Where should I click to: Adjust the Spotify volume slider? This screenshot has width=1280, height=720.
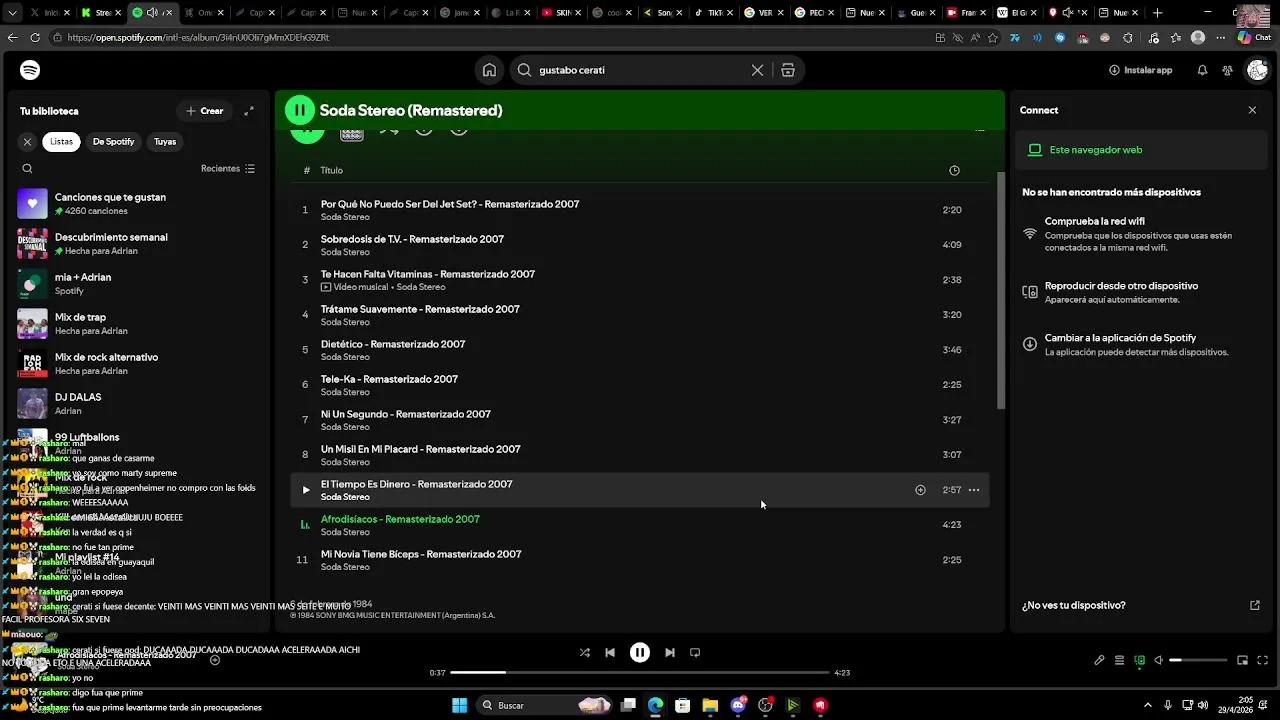point(1198,660)
